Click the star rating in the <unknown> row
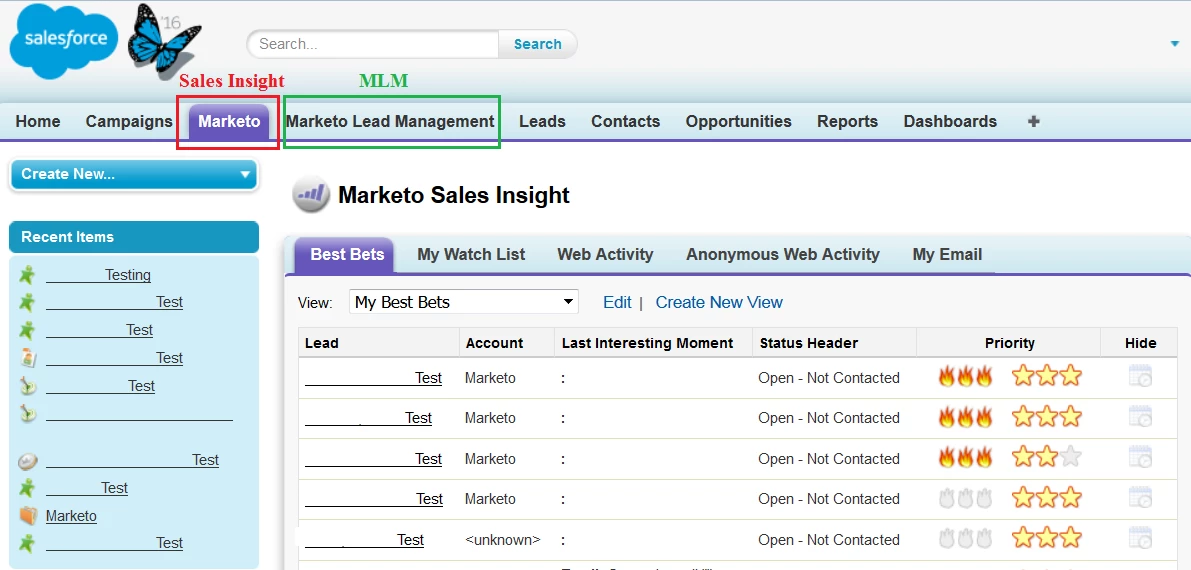This screenshot has height=570, width=1191. 1047,538
